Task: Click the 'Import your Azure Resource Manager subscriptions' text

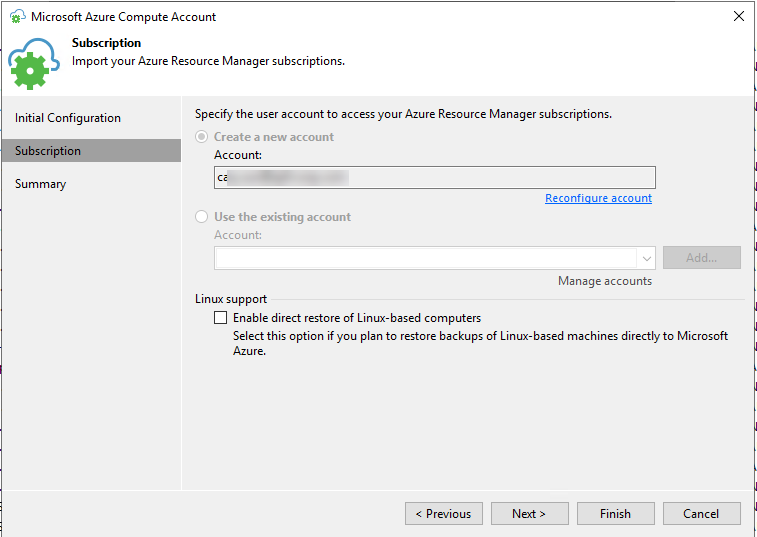Action: pos(208,61)
